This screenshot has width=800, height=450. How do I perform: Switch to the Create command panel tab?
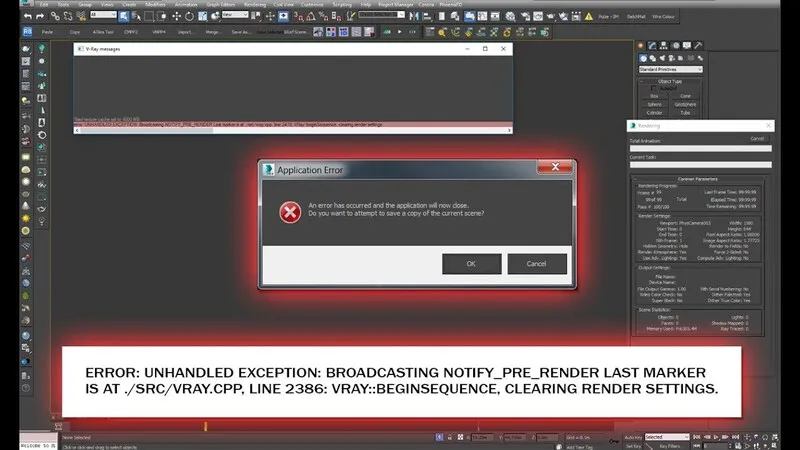pos(641,45)
